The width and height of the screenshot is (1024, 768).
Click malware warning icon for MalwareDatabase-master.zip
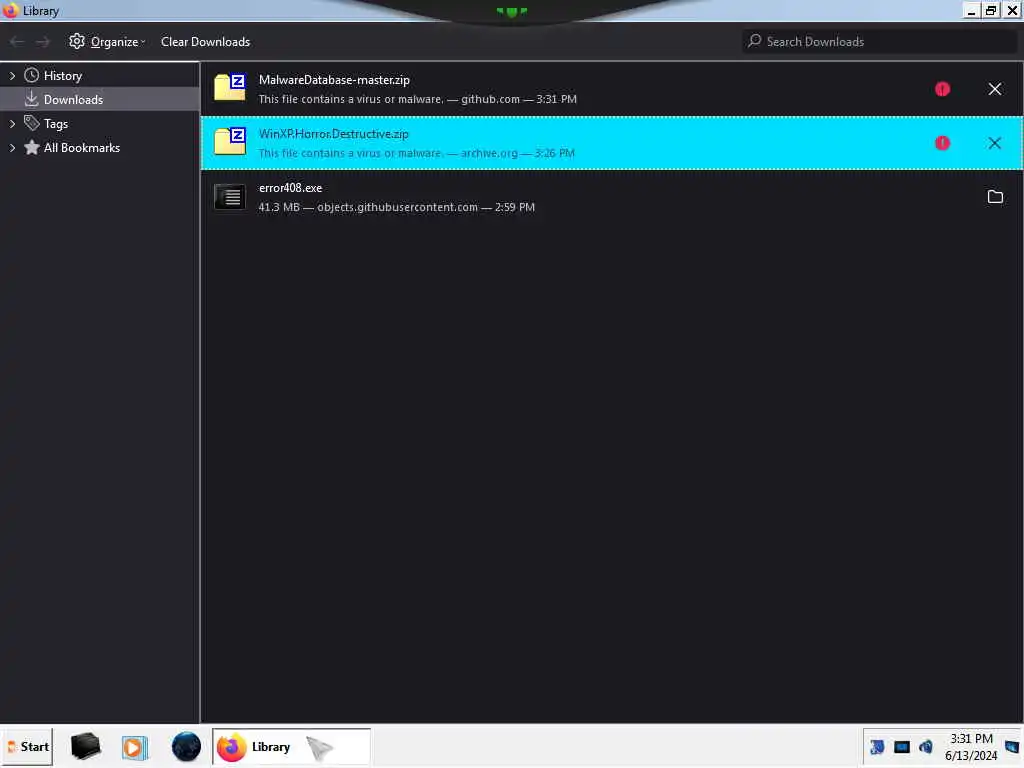942,89
